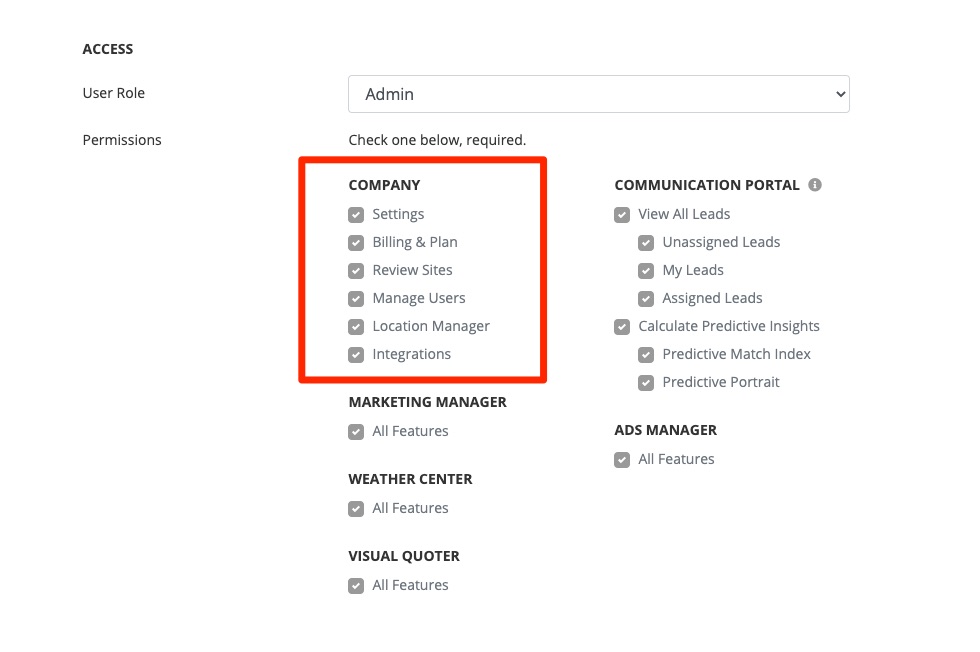Click the Admin role select arrow
The width and height of the screenshot is (980, 652).
839,94
